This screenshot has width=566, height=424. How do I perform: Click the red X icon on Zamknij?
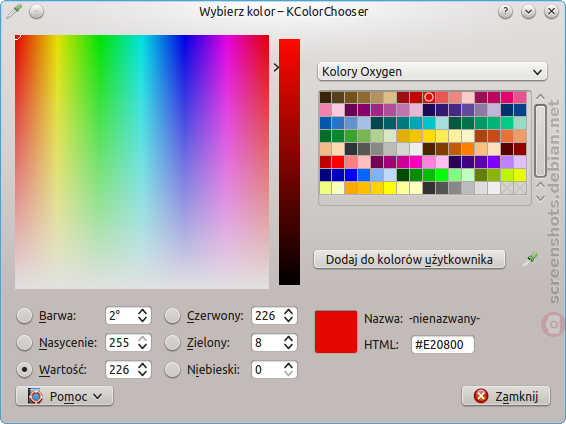coord(481,396)
